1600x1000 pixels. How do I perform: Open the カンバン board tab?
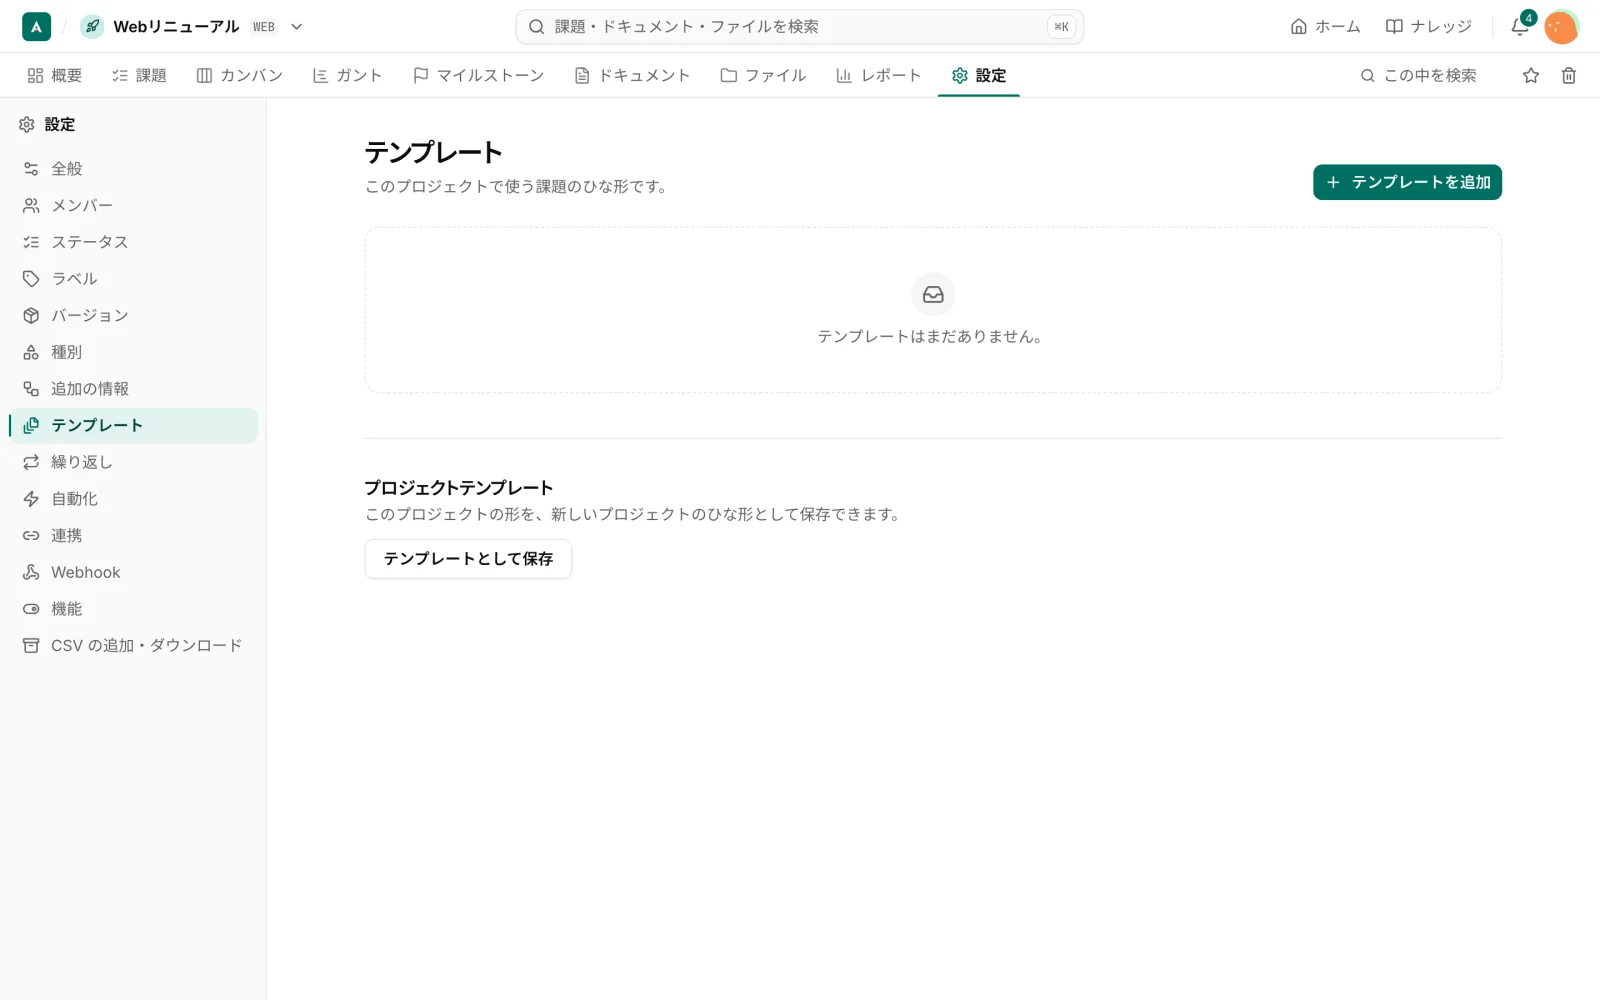[240, 75]
